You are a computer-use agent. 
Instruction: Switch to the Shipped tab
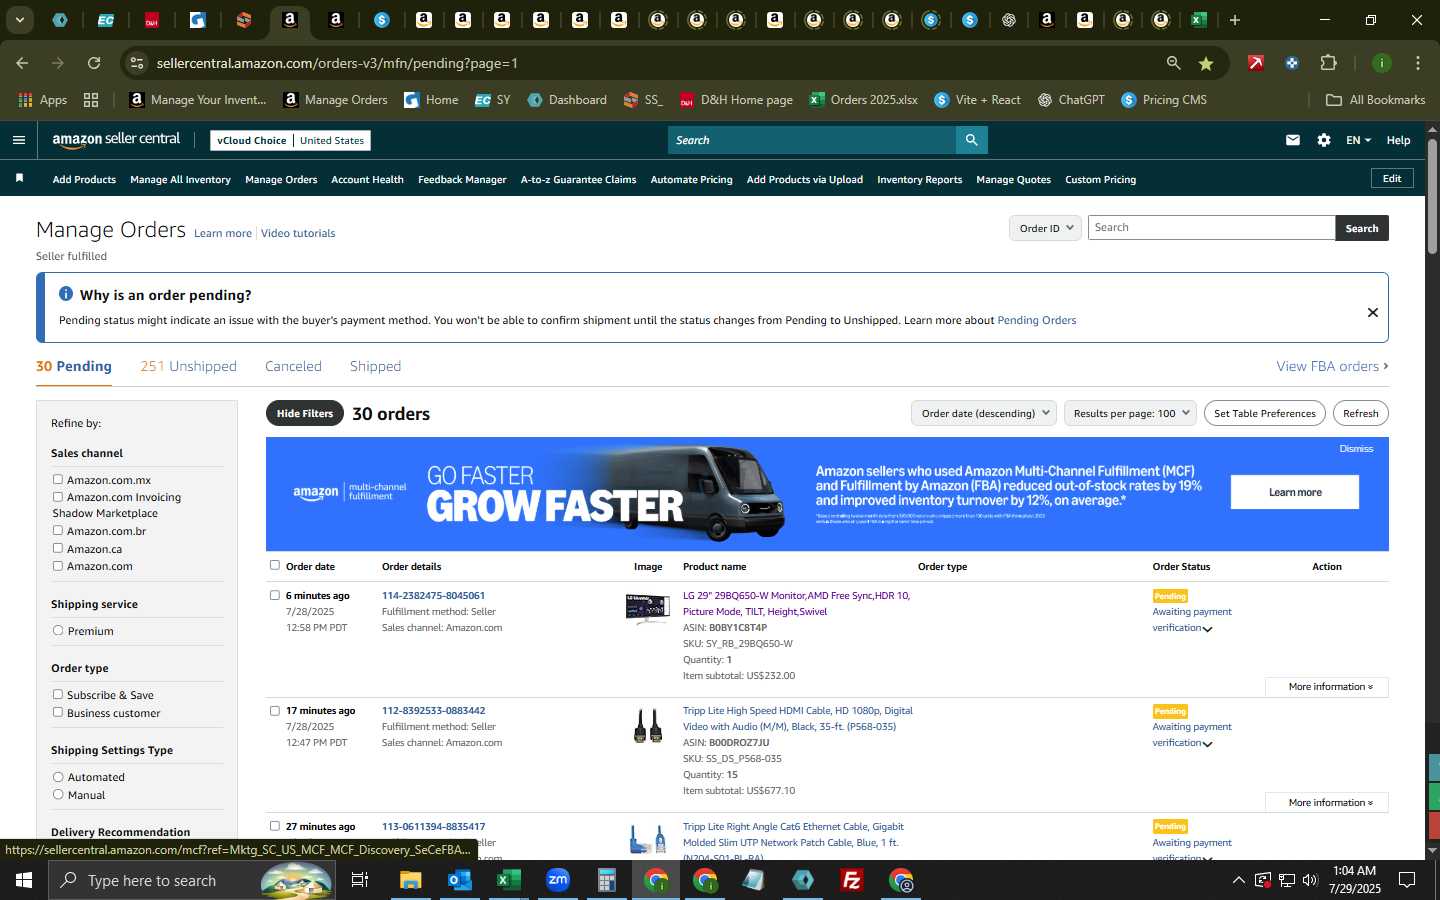pos(375,366)
